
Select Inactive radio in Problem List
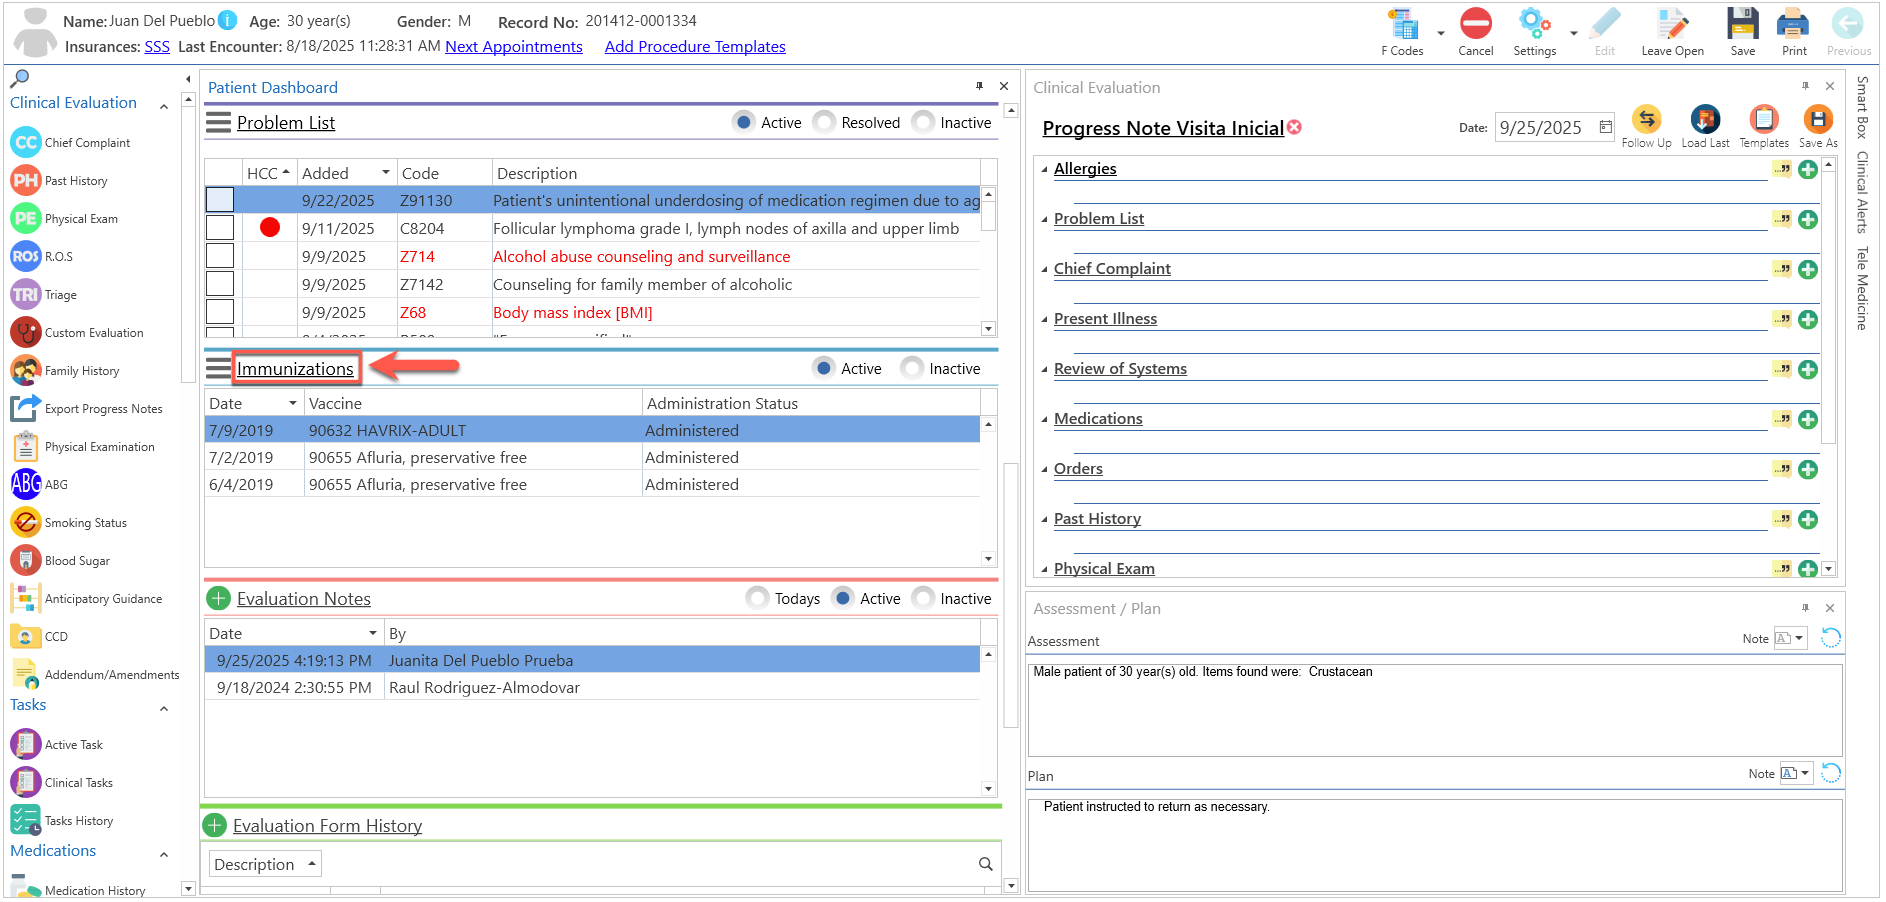[923, 122]
